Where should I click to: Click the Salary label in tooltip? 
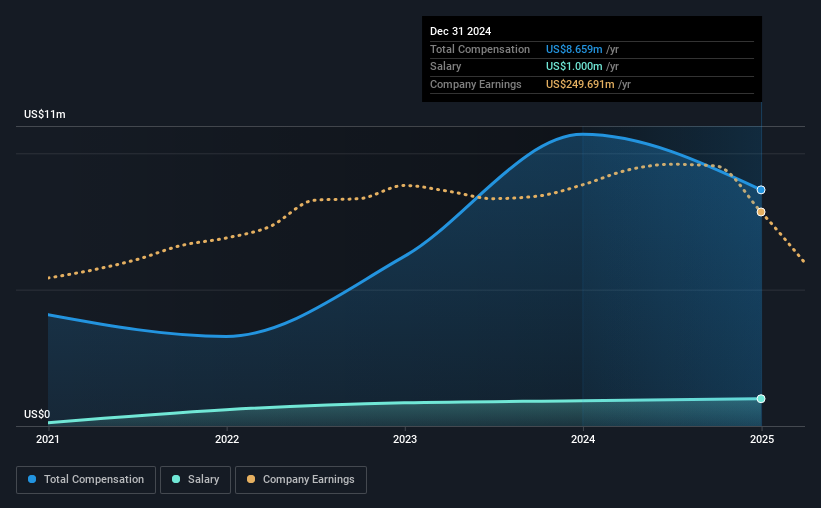pos(446,67)
